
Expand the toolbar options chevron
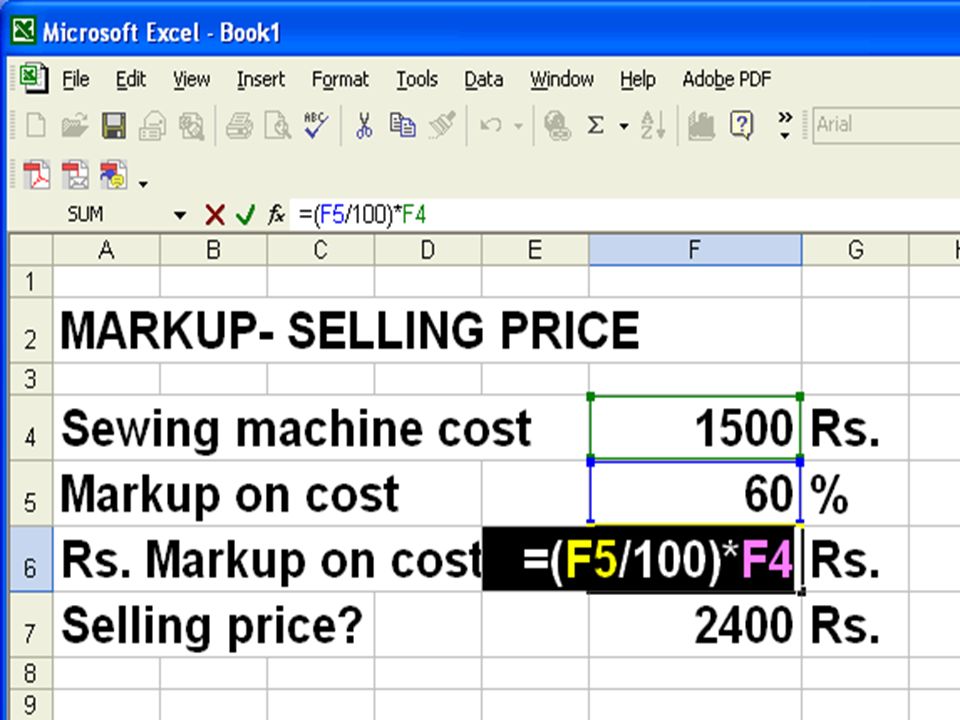click(x=785, y=124)
